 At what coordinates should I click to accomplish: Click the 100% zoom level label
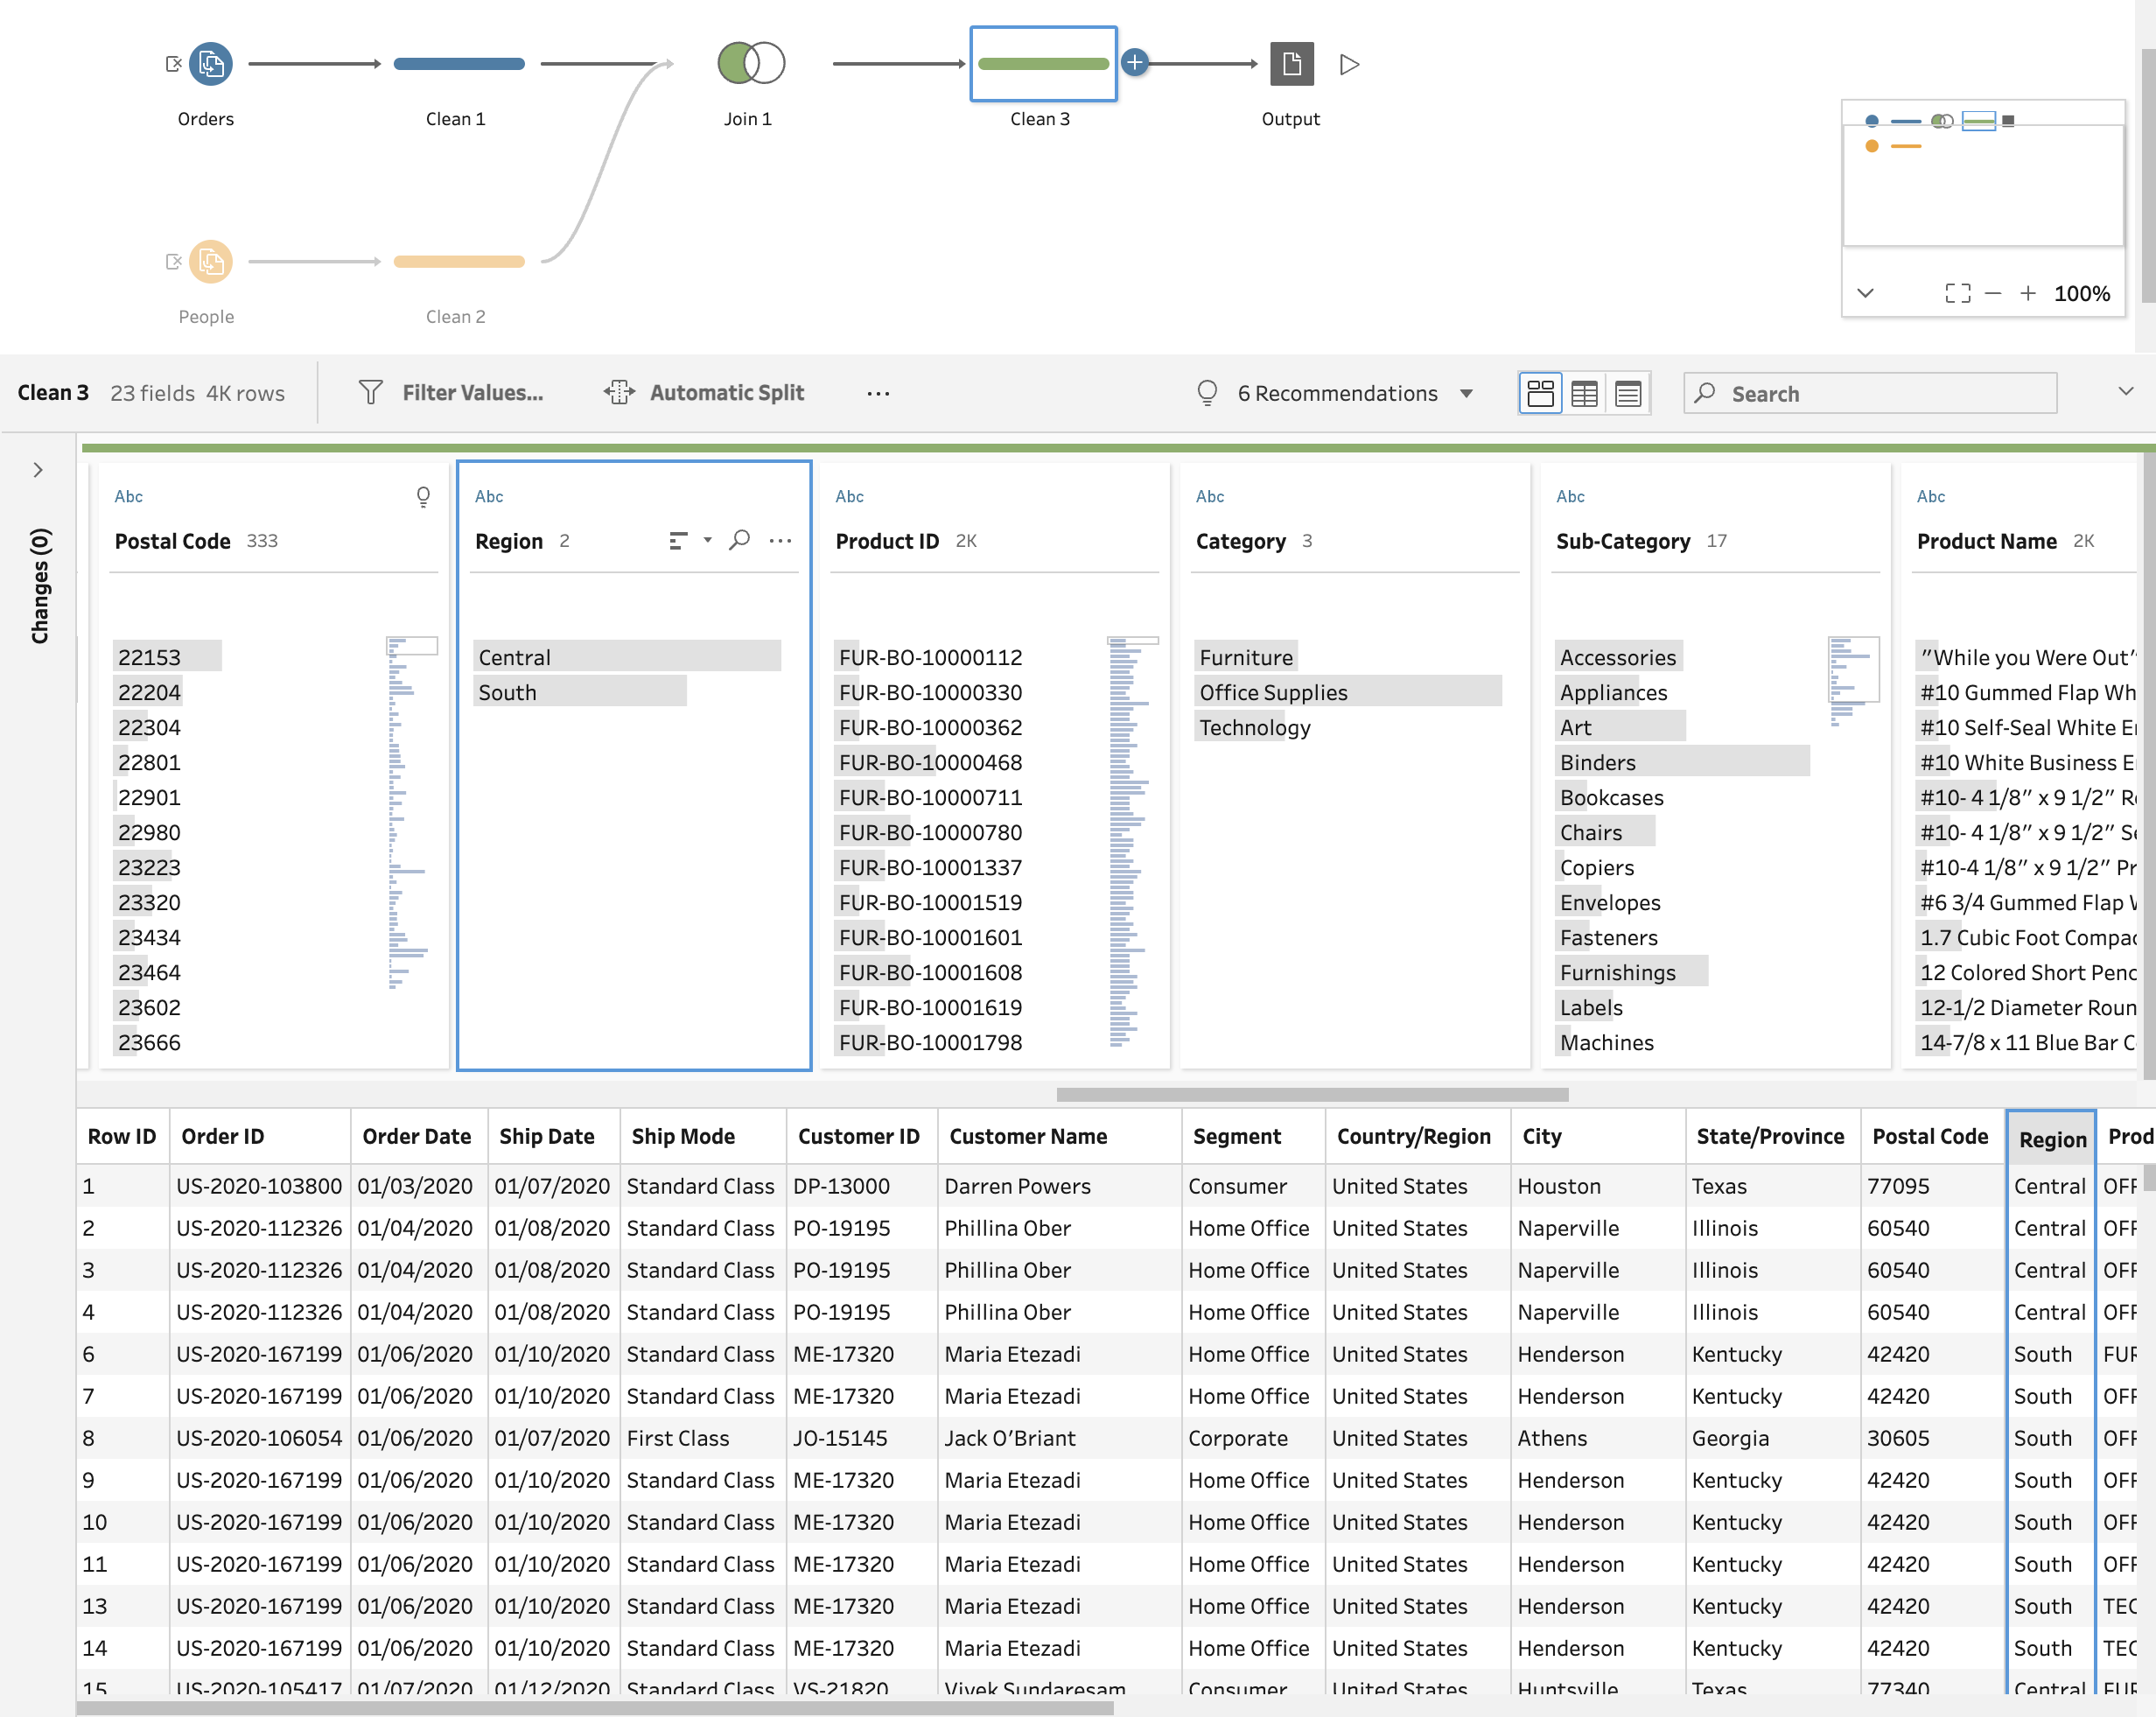(x=2082, y=294)
